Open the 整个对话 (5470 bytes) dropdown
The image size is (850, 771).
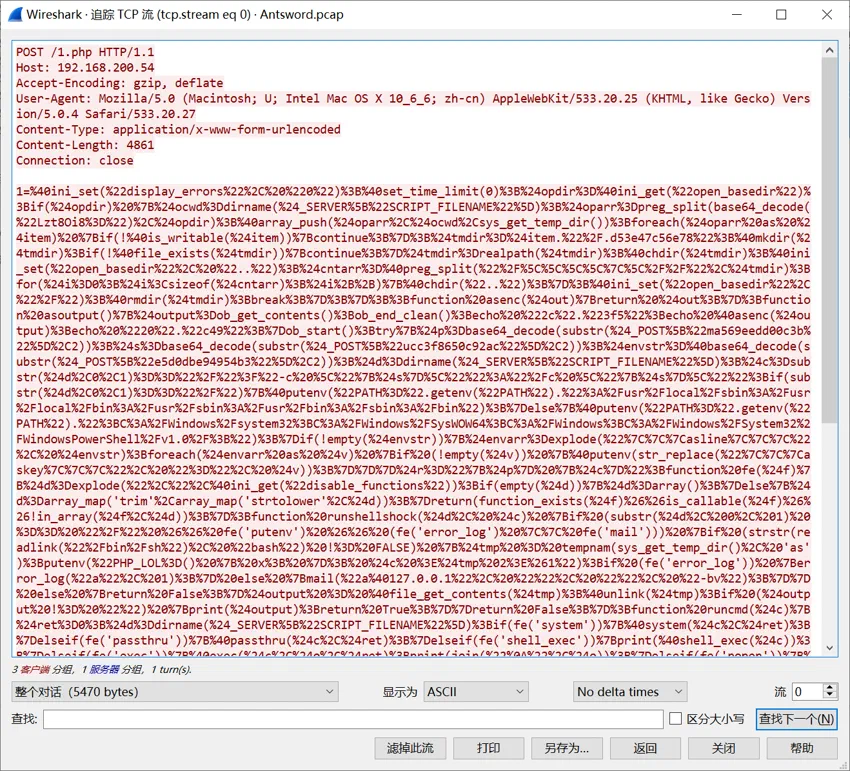tap(175, 692)
